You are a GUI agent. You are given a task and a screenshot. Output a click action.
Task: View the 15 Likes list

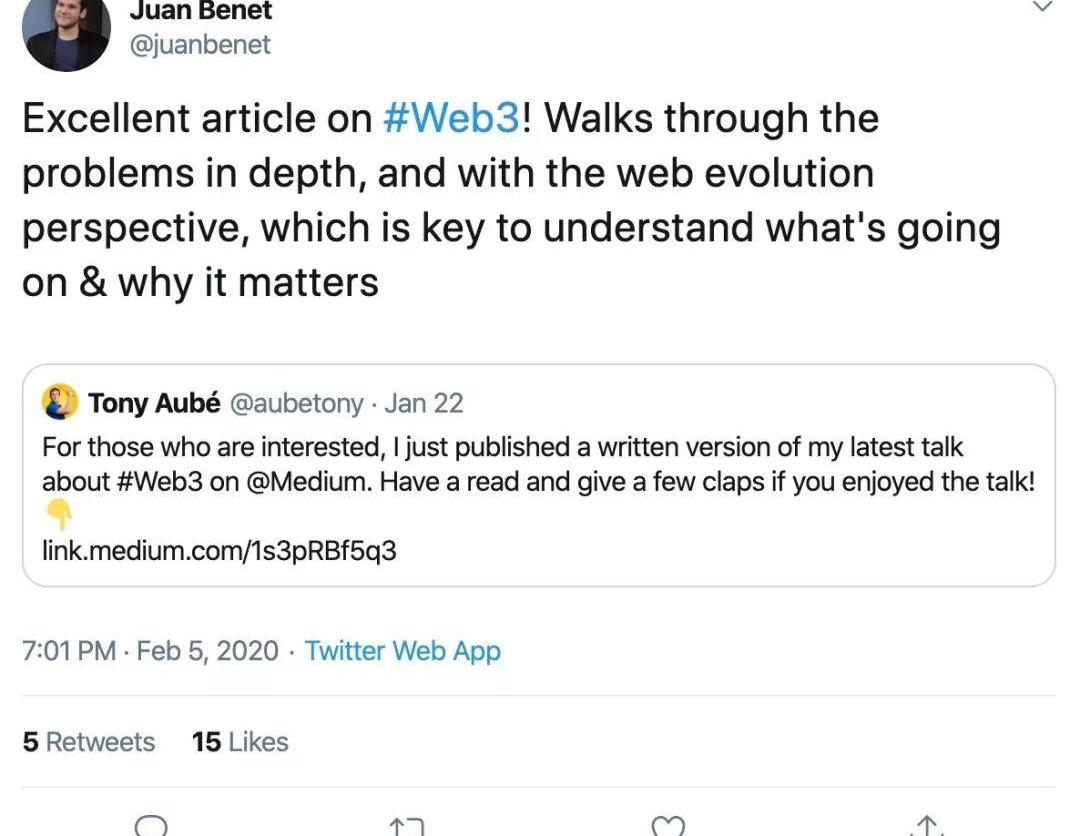(x=240, y=742)
